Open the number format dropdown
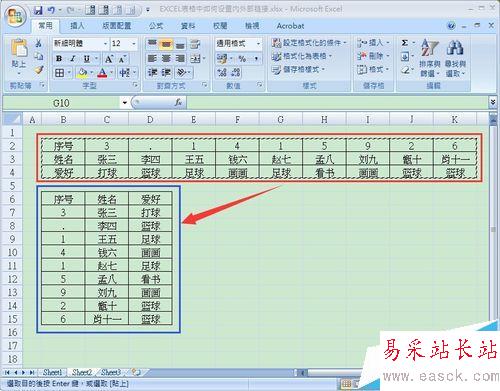 click(258, 44)
